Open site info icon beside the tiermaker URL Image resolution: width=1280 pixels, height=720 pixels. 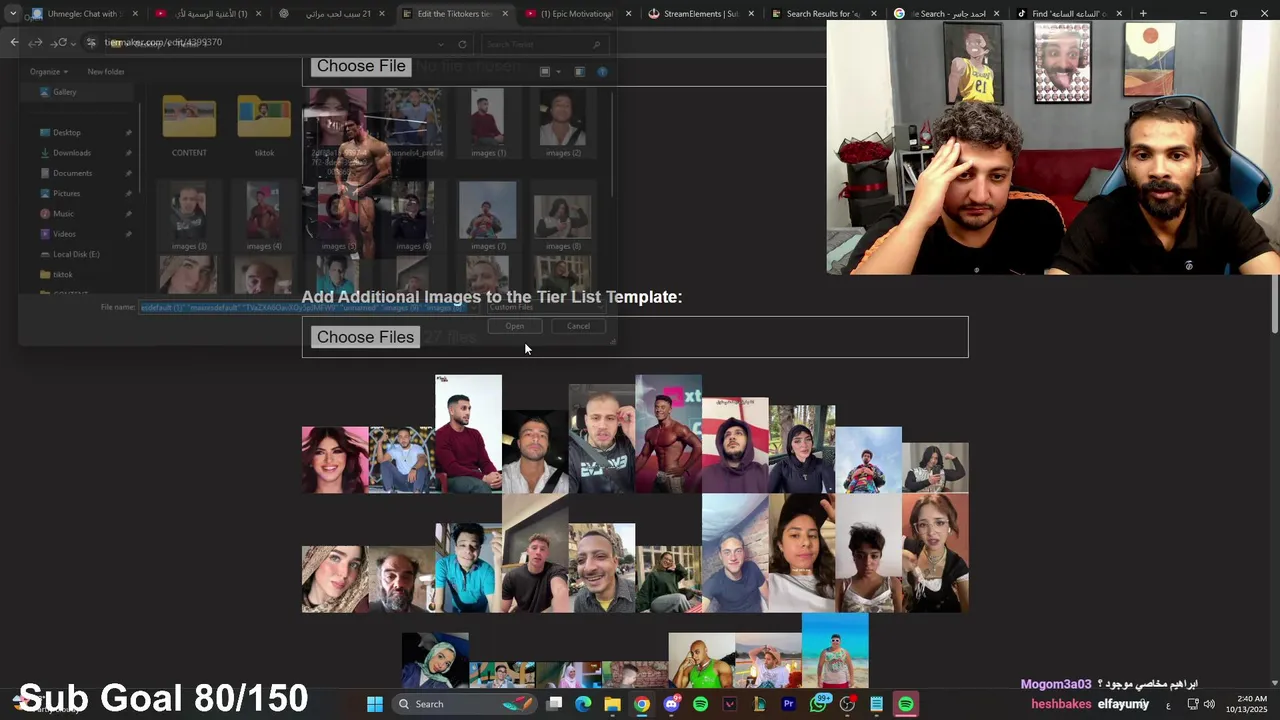91,42
